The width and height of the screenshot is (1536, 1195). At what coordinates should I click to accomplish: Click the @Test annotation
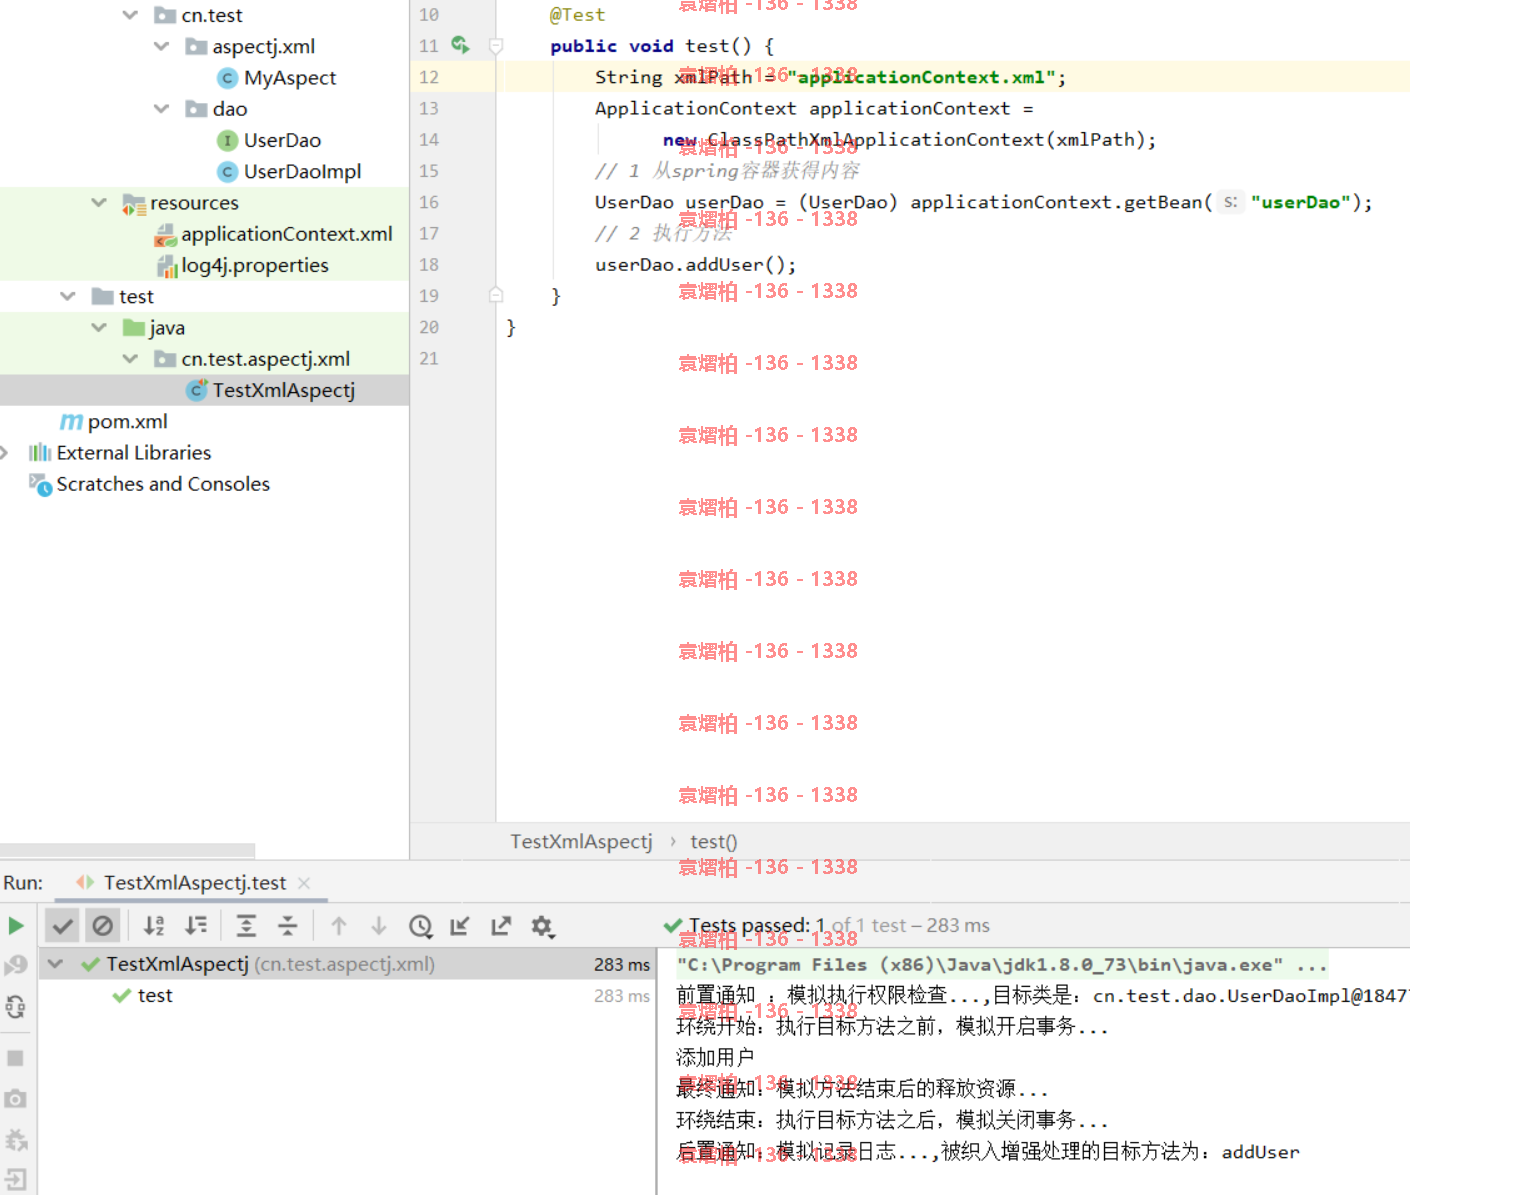tap(577, 15)
